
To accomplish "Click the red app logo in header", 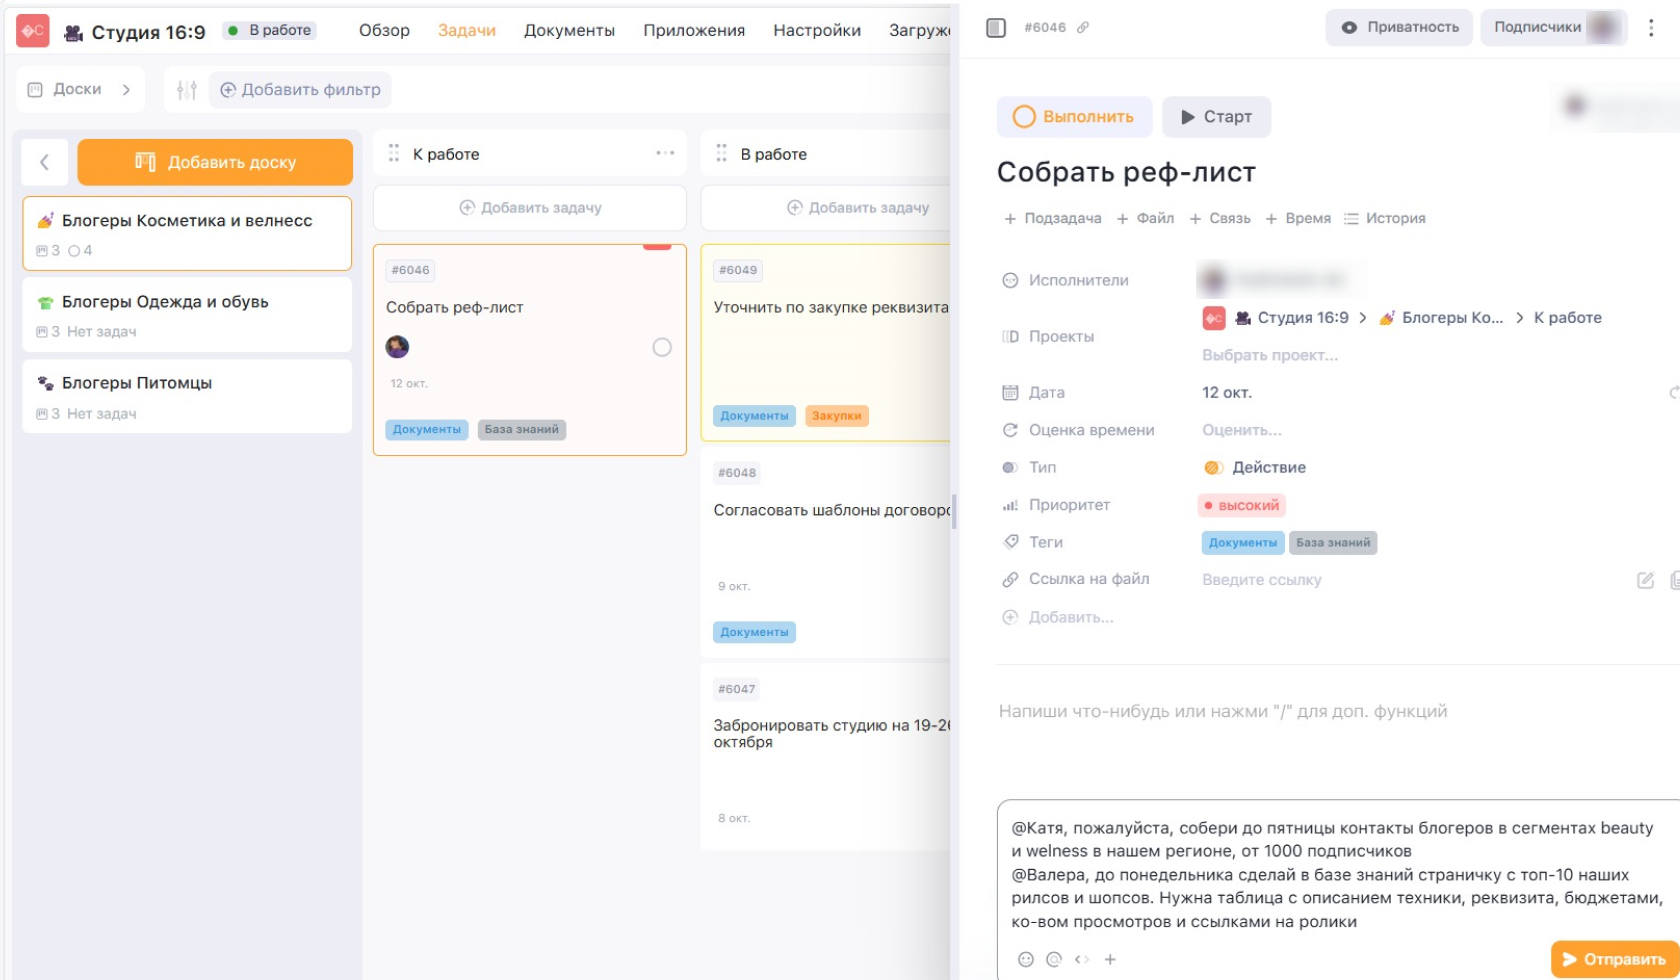I will coord(33,31).
